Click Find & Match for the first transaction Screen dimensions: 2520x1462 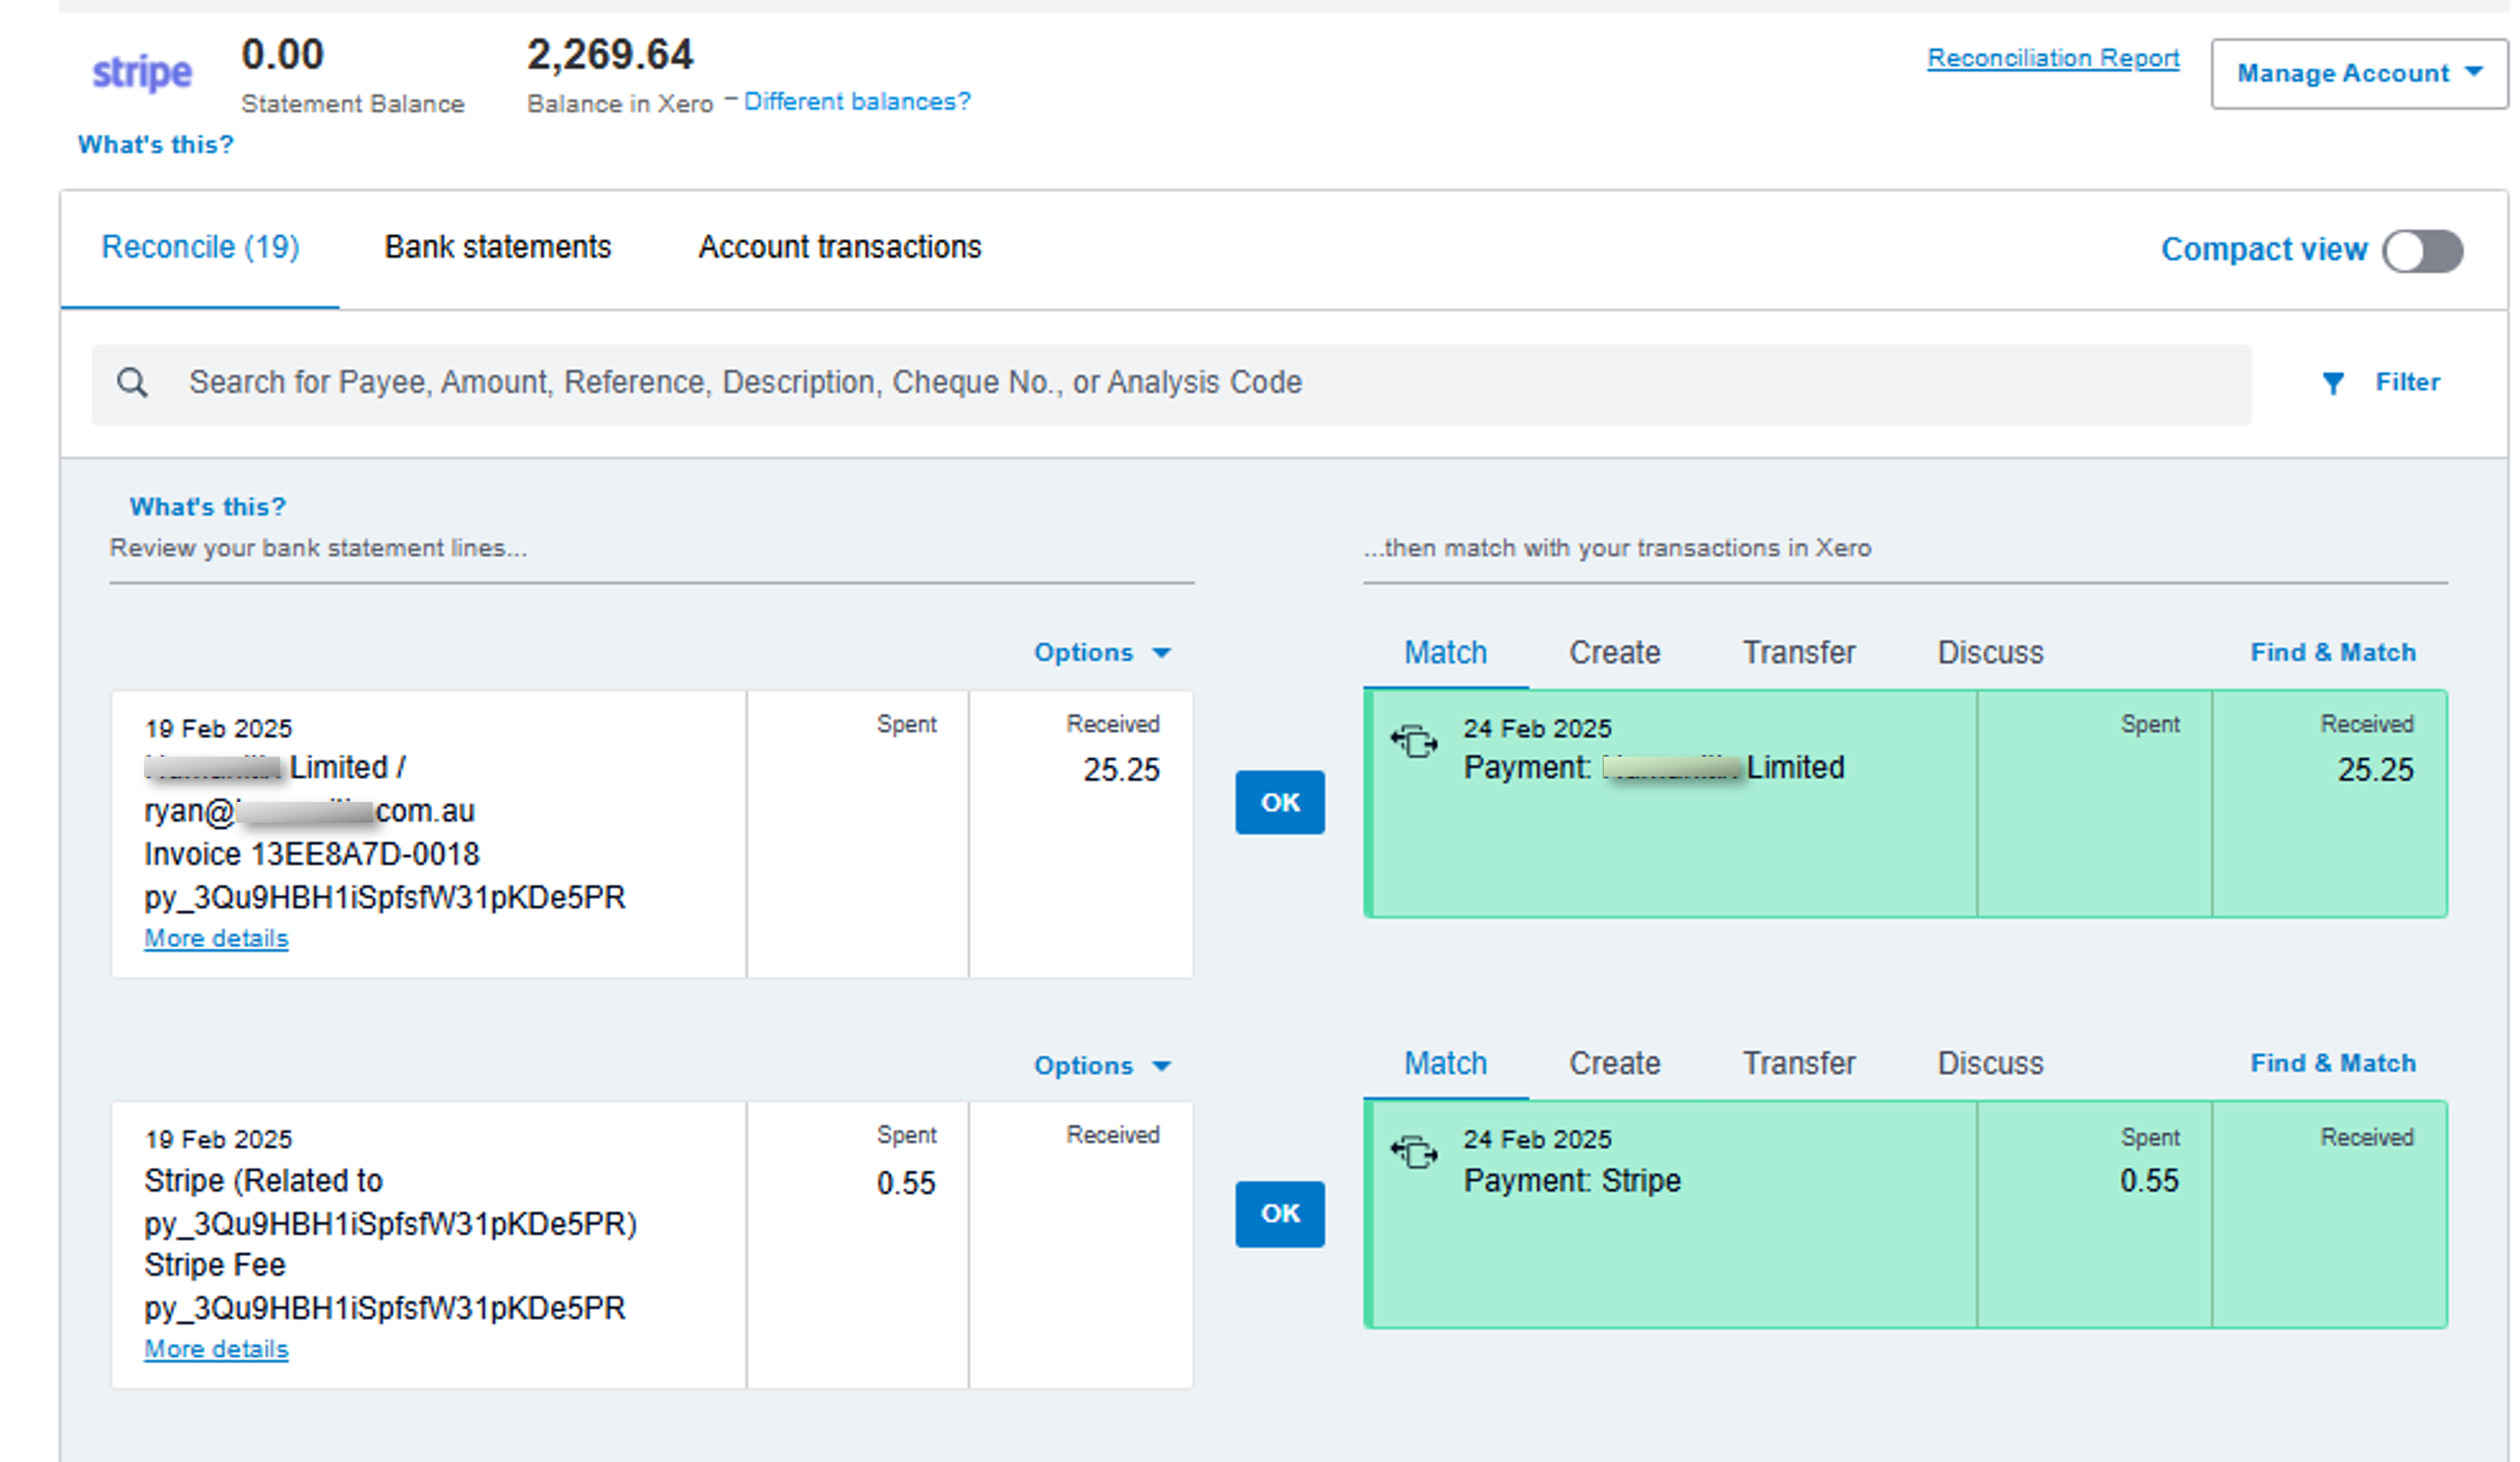2332,652
